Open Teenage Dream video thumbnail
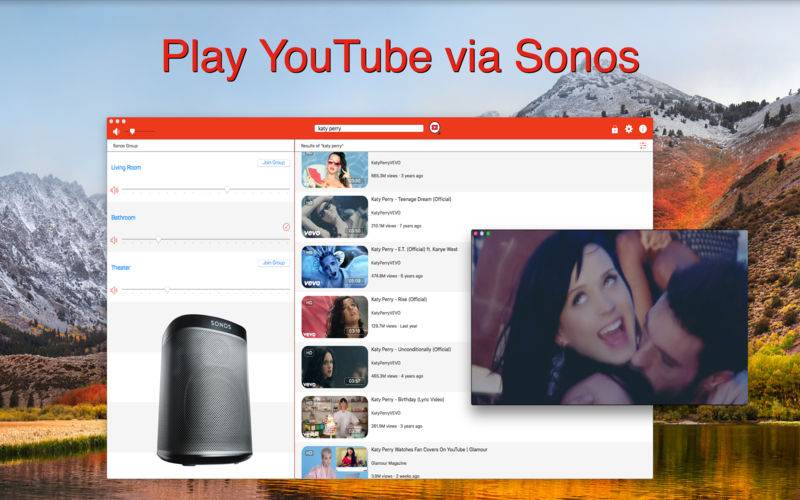800x500 pixels. tap(335, 217)
